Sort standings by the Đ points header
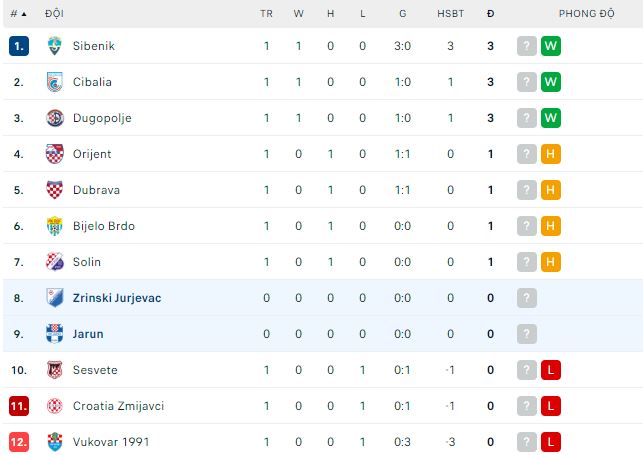This screenshot has height=455, width=643. coord(490,14)
